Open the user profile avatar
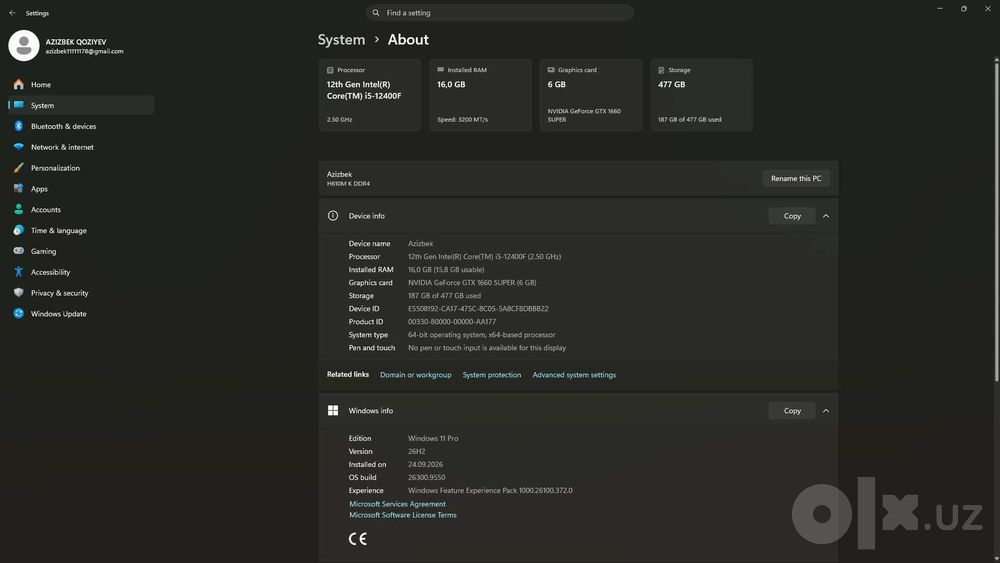Image resolution: width=1000 pixels, height=563 pixels. point(24,46)
